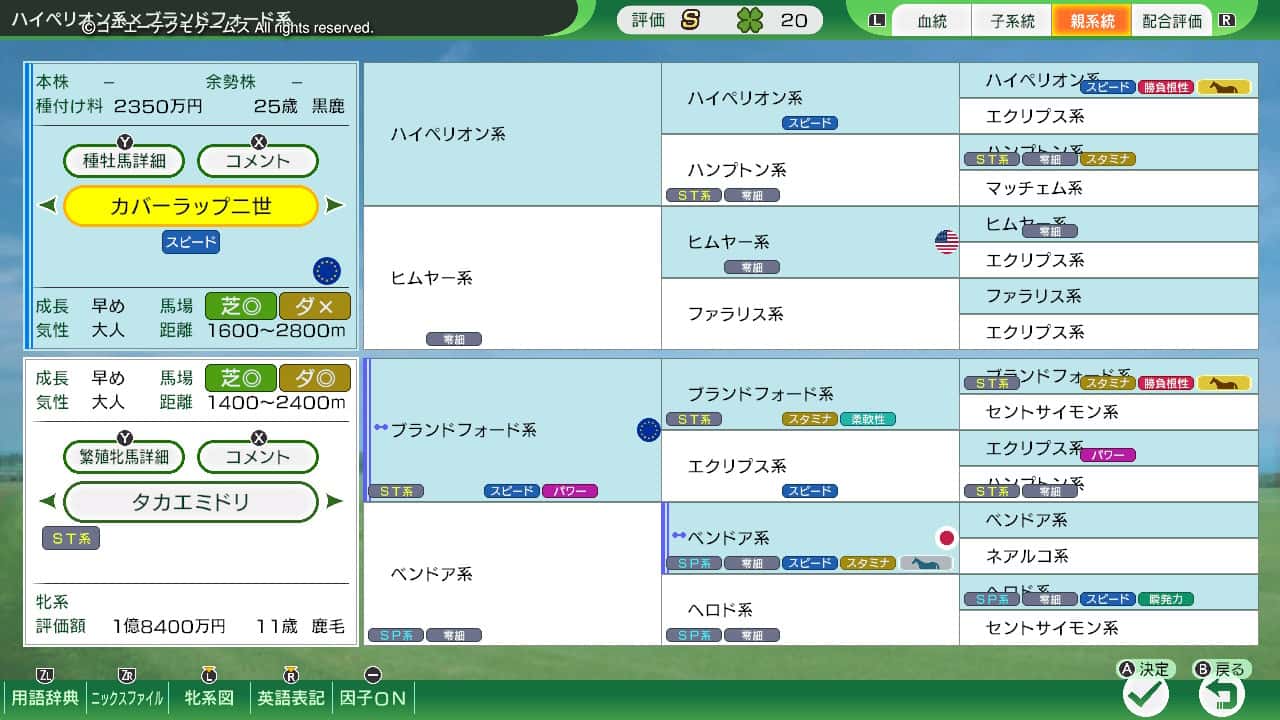The height and width of the screenshot is (720, 1280).
Task: Click the red Japan flag icon on ベンドア系
Action: pyautogui.click(x=946, y=537)
